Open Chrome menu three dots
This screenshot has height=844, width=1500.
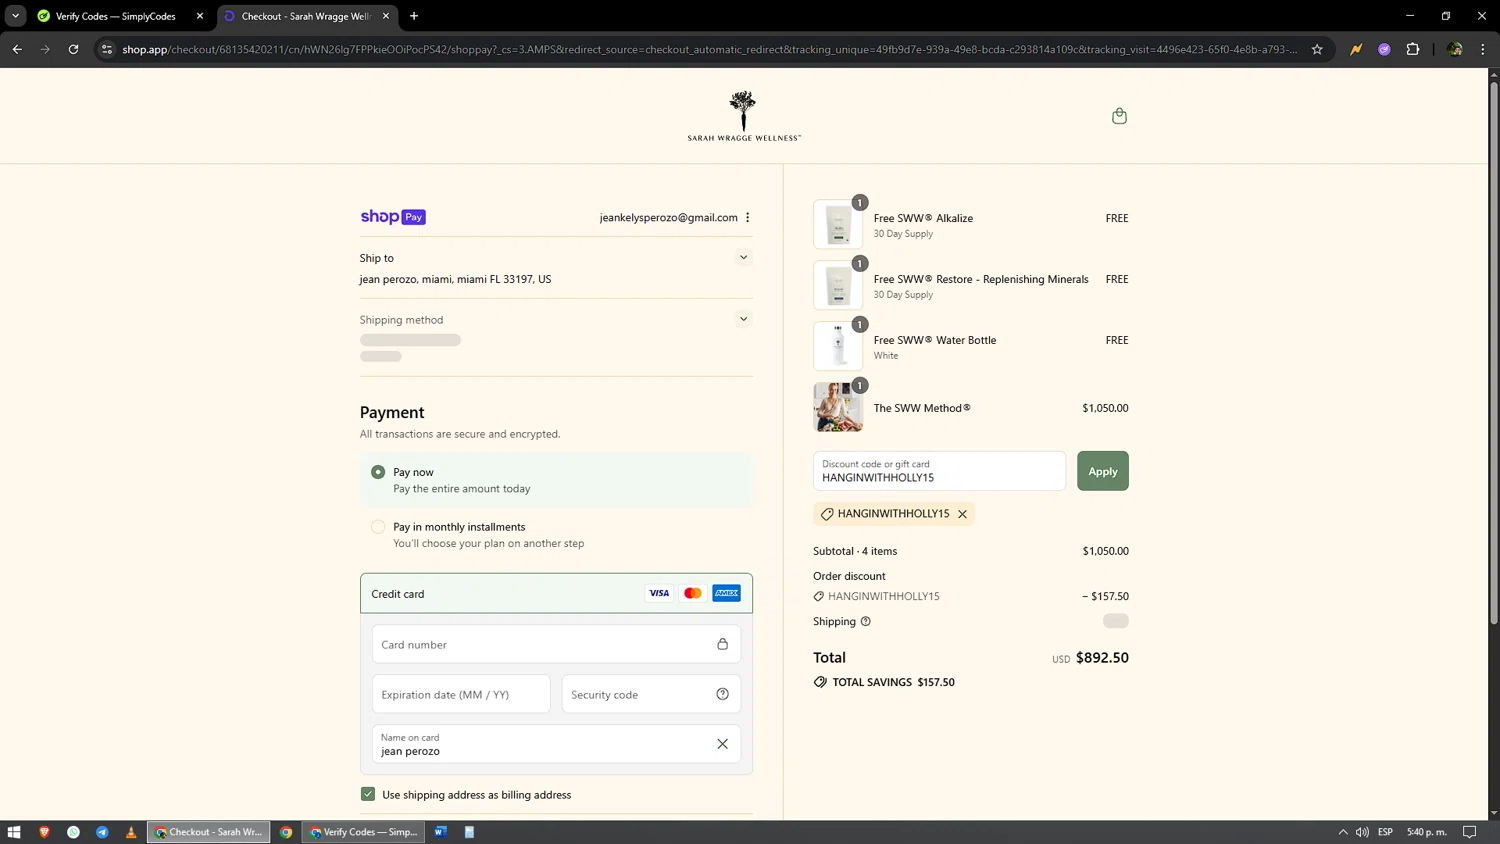pyautogui.click(x=1483, y=49)
